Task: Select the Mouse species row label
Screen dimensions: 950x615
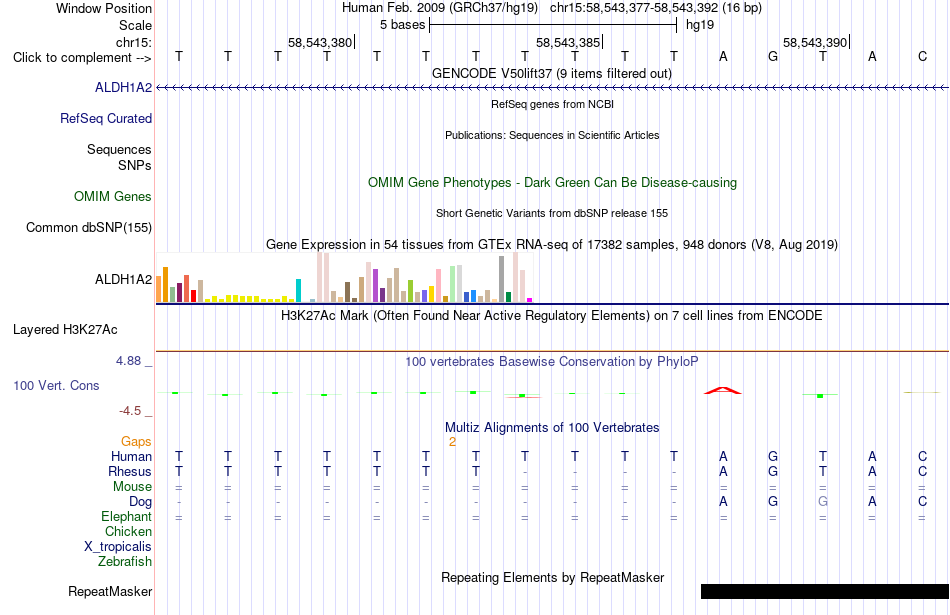Action: [132, 487]
